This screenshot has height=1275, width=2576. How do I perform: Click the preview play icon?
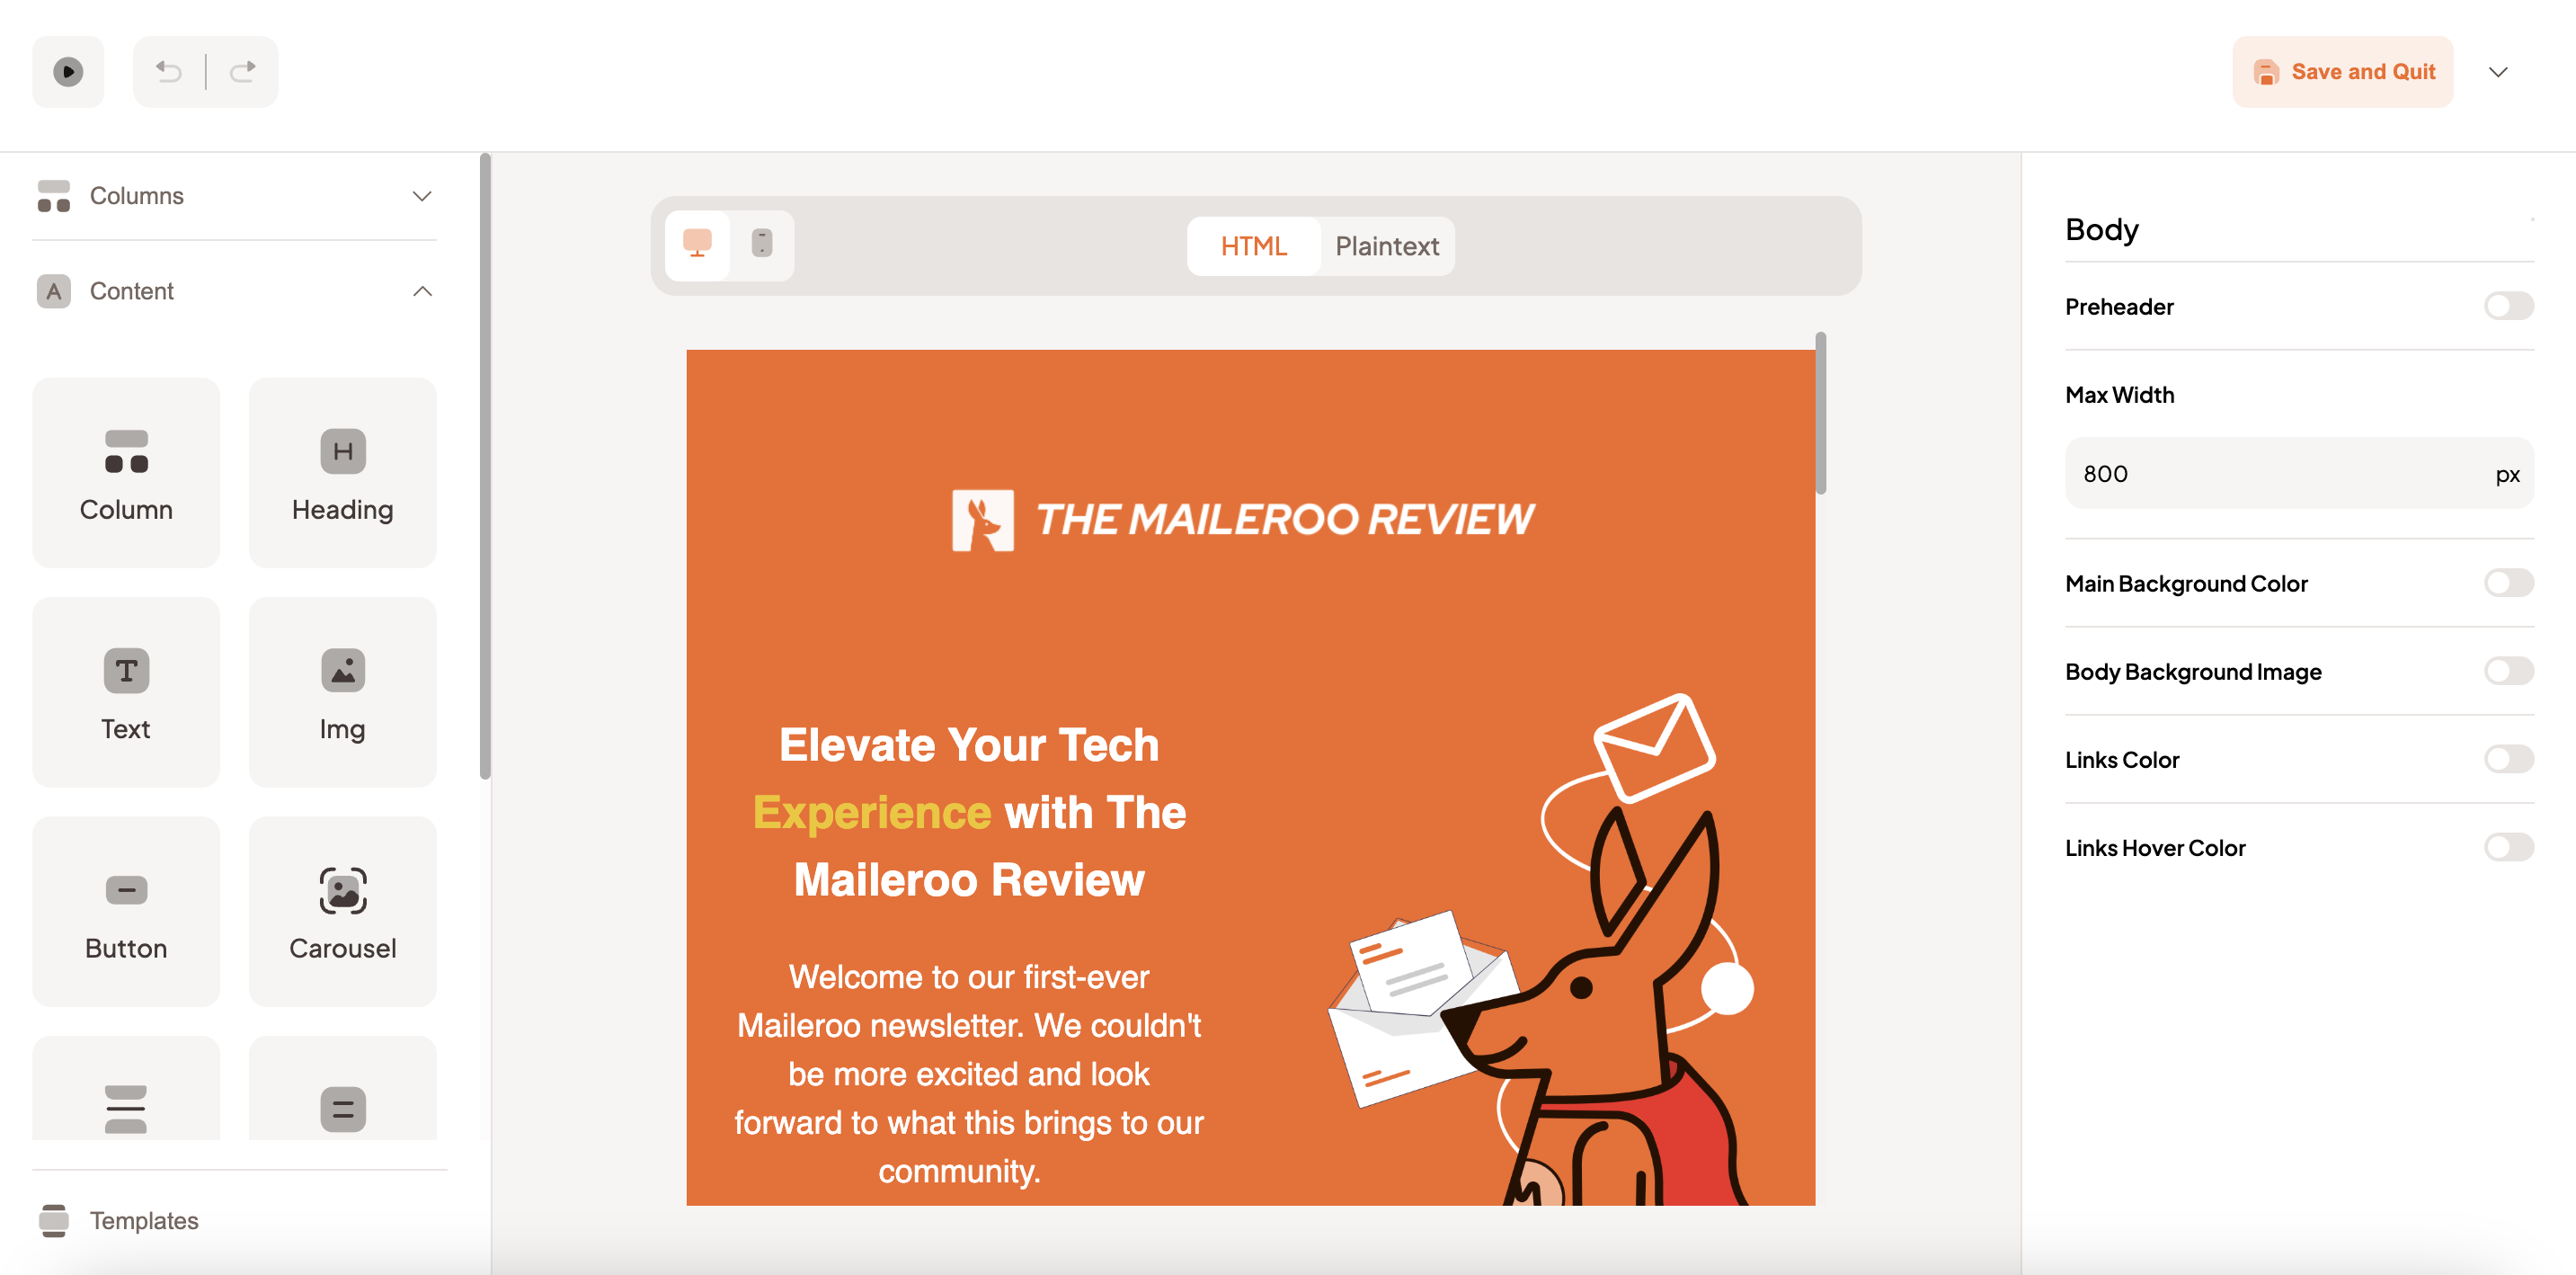[x=68, y=72]
